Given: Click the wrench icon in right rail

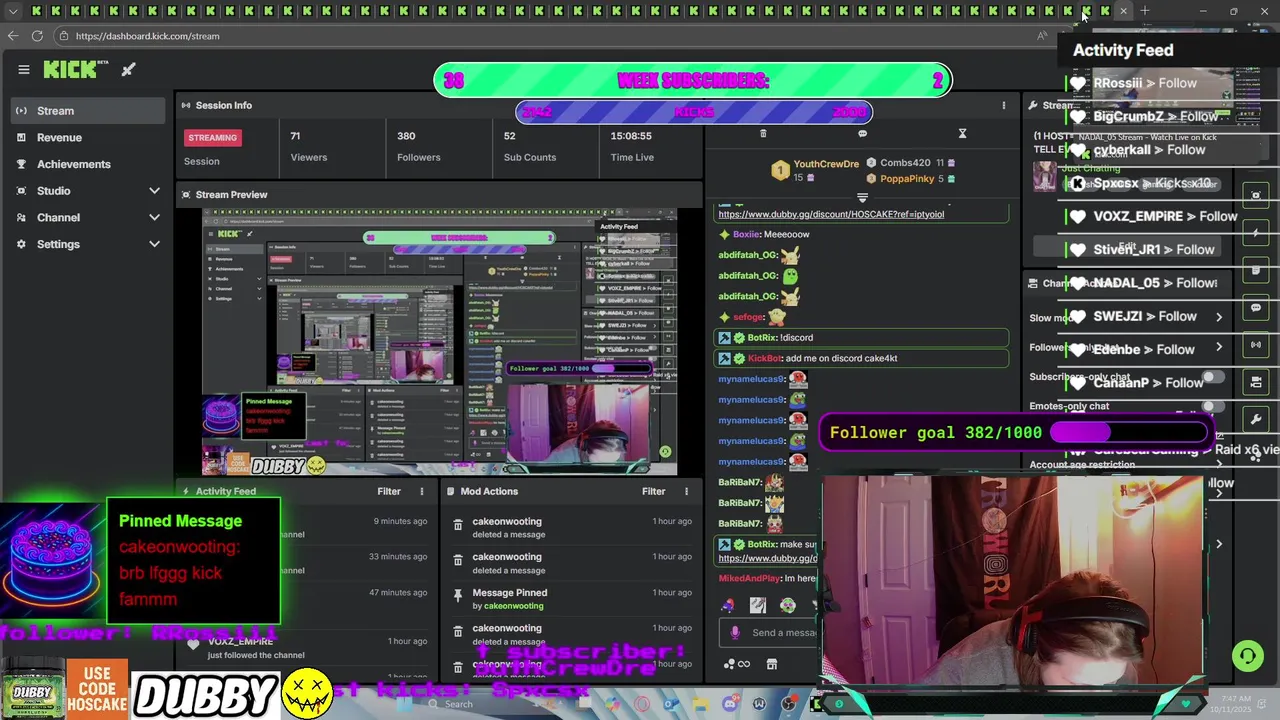Looking at the screenshot, I should (1257, 419).
